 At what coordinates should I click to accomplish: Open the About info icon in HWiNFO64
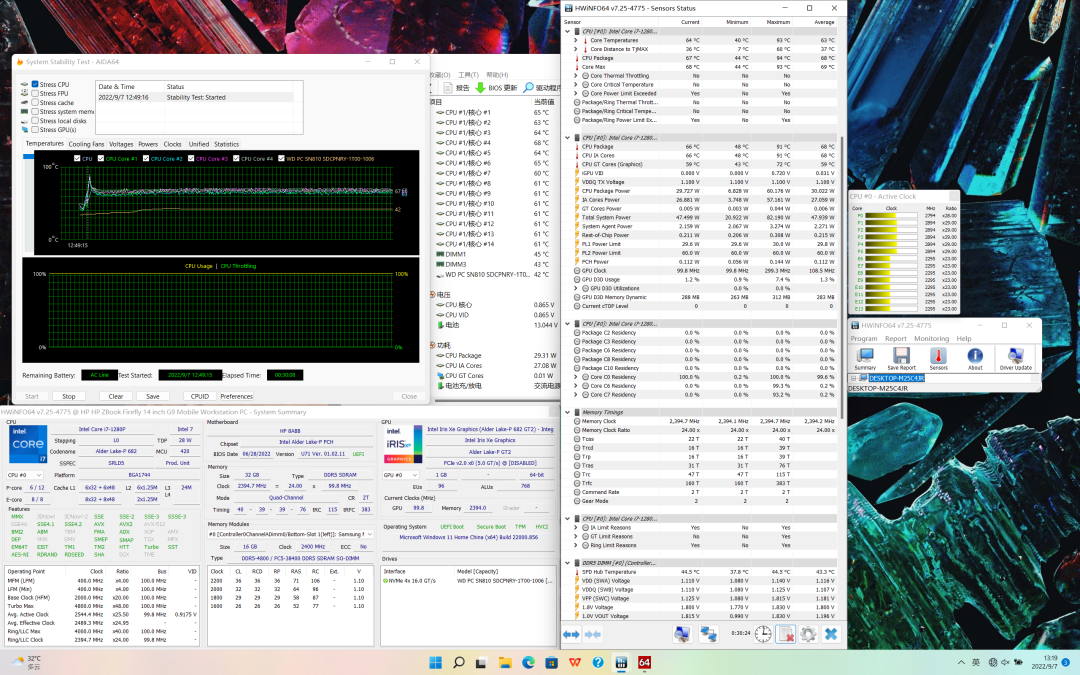[x=975, y=358]
